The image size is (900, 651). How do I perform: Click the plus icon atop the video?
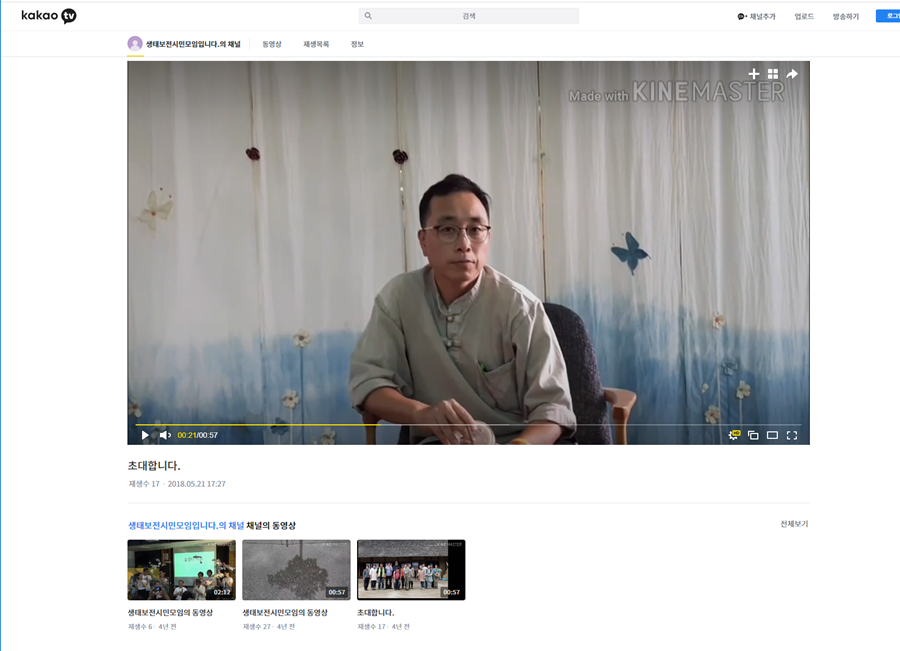click(x=754, y=74)
